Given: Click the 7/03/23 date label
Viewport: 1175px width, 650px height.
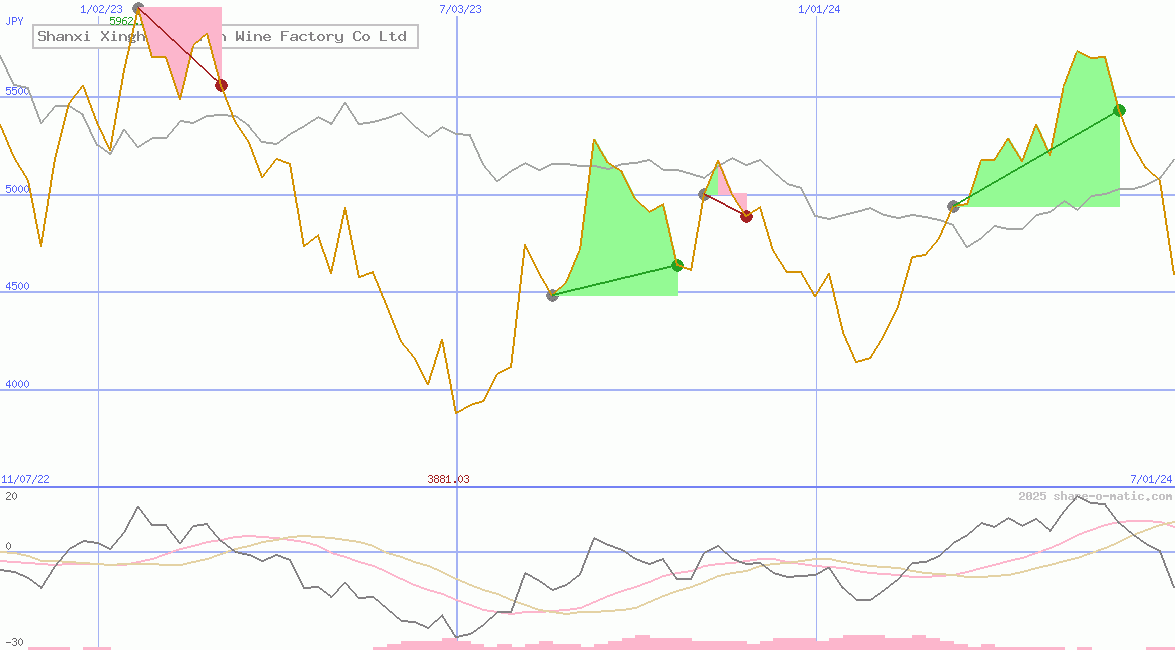Looking at the screenshot, I should (460, 9).
